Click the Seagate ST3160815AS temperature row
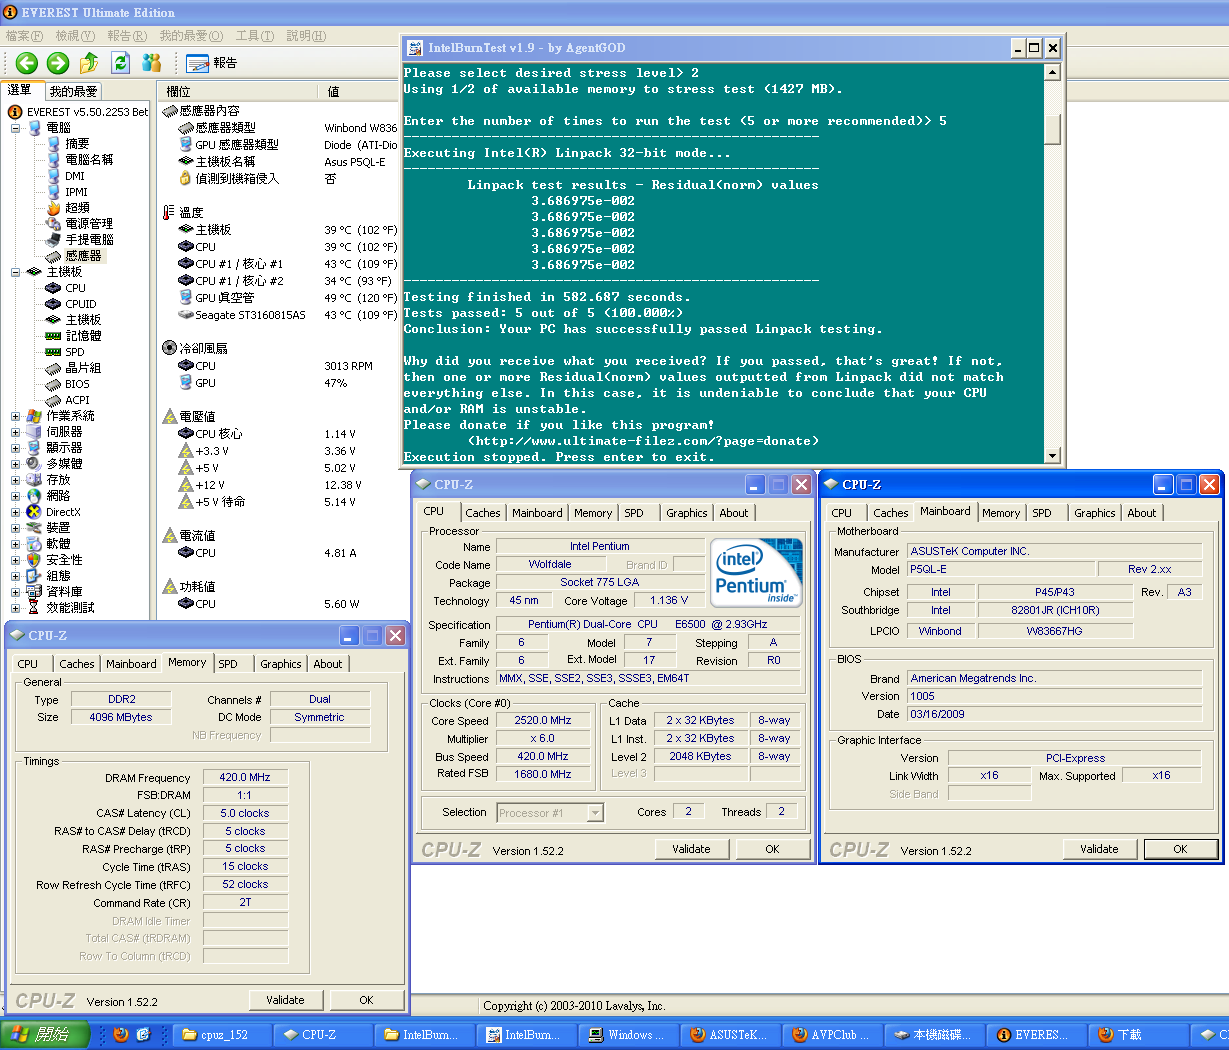The width and height of the screenshot is (1229, 1050). point(287,315)
